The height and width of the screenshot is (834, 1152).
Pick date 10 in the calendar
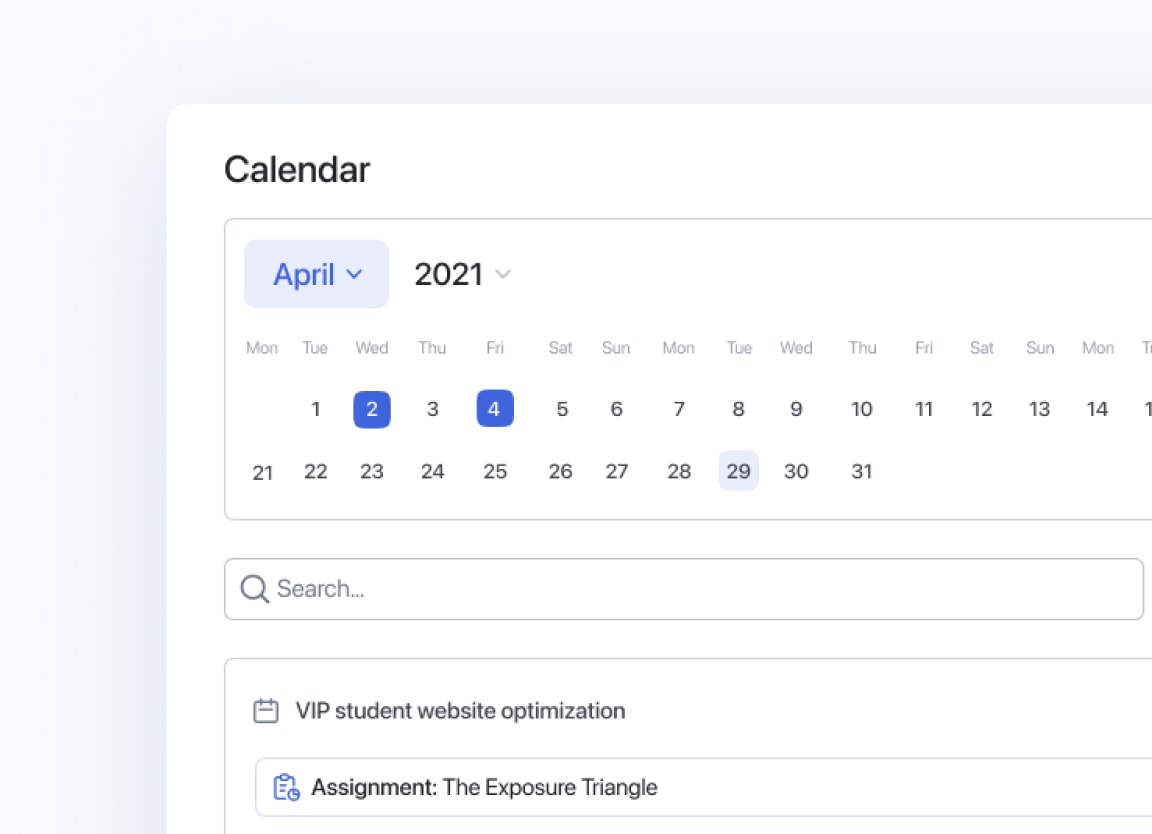(862, 409)
